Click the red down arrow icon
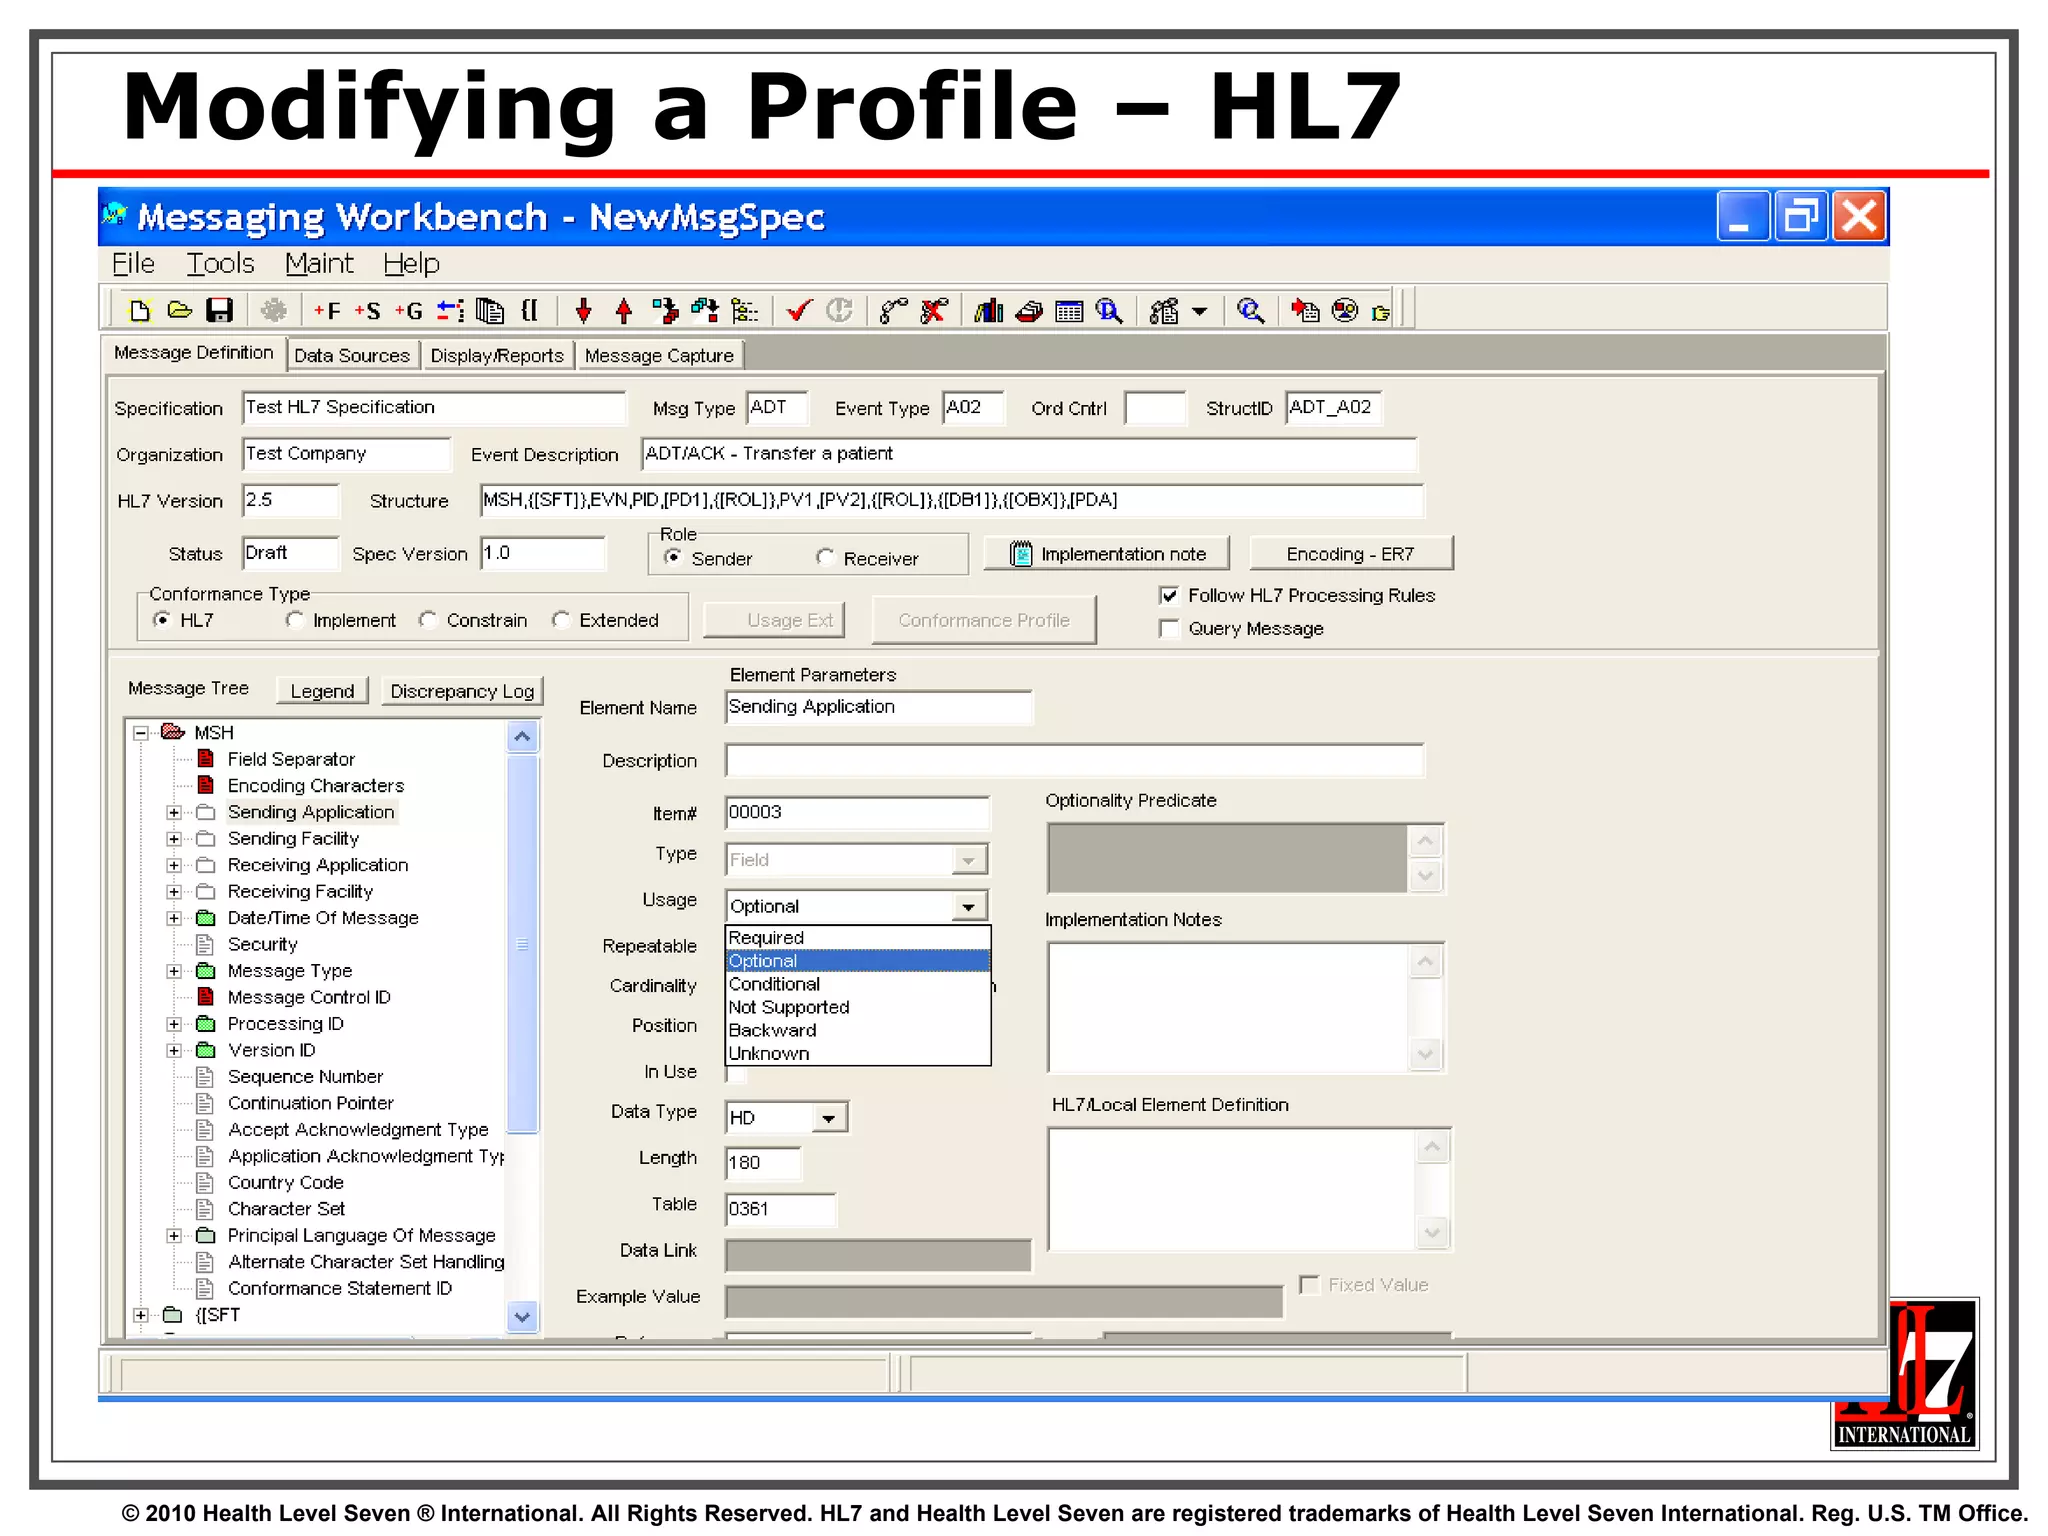This screenshot has width=2048, height=1536. pos(584,311)
